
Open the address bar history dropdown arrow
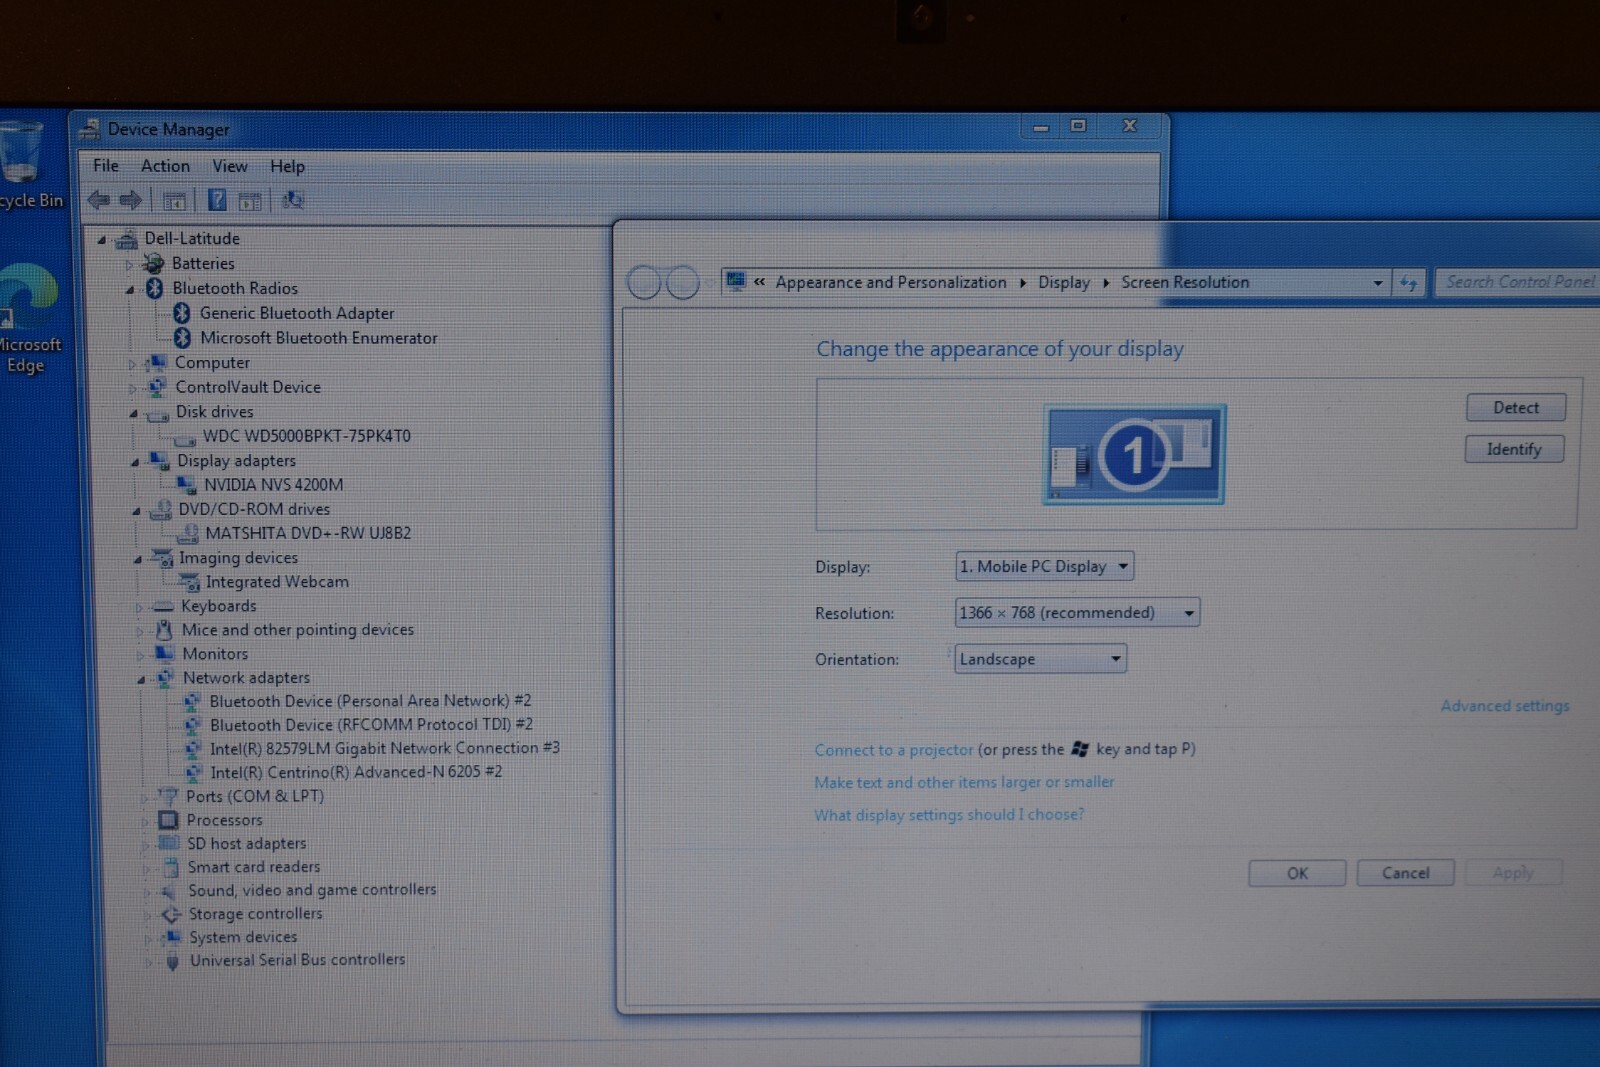tap(1378, 283)
